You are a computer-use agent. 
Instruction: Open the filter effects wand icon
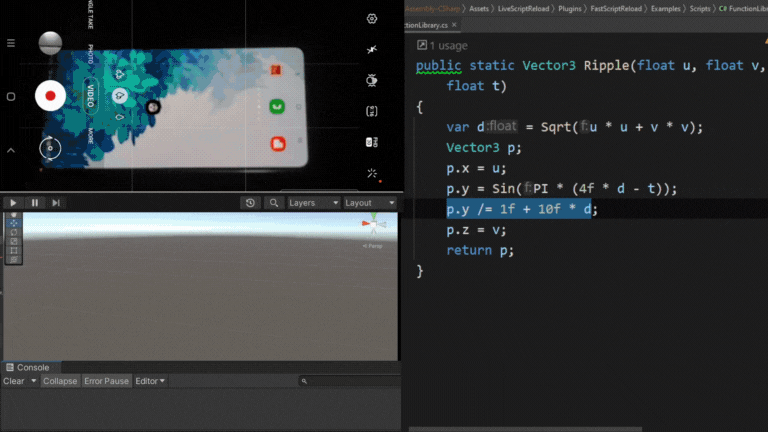tap(372, 173)
